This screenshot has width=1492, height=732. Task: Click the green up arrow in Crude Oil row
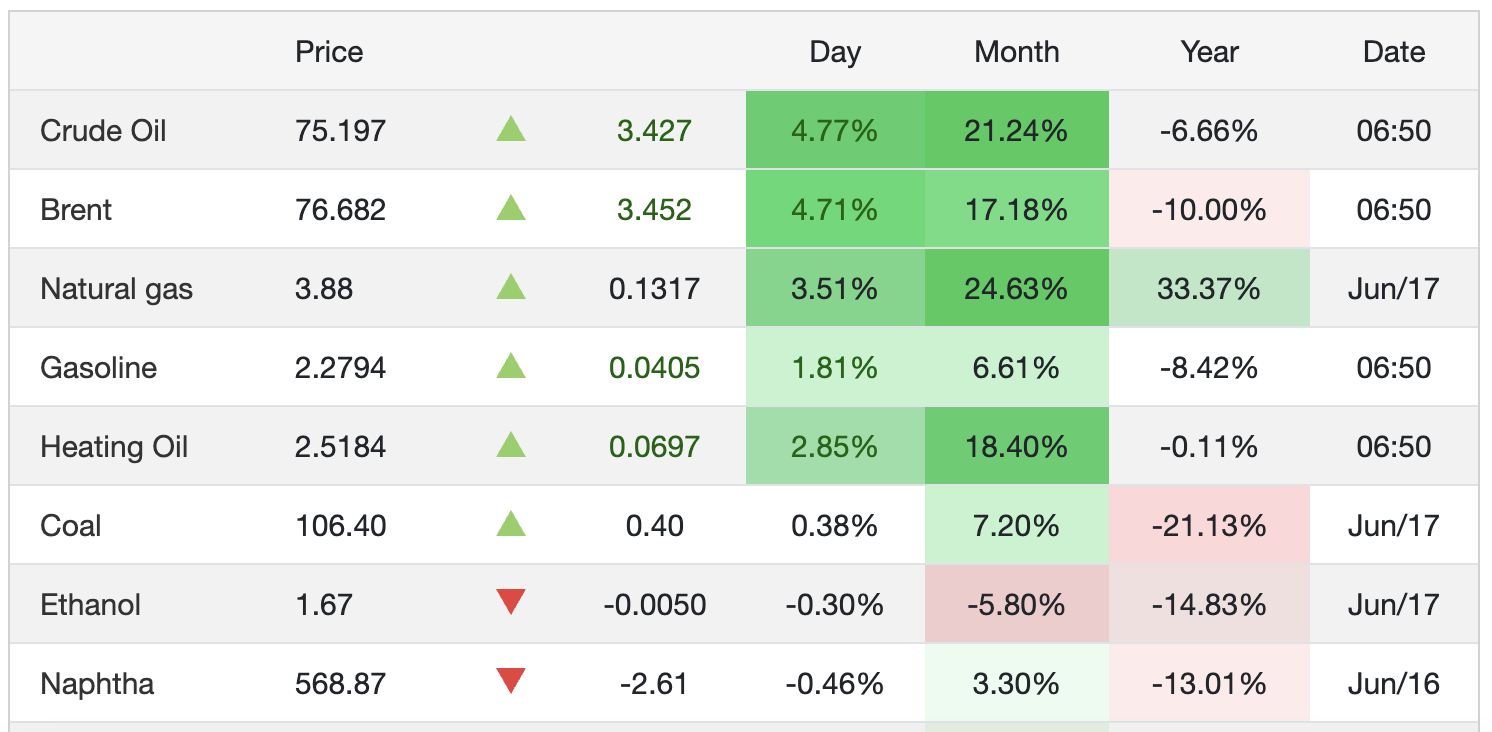click(511, 129)
